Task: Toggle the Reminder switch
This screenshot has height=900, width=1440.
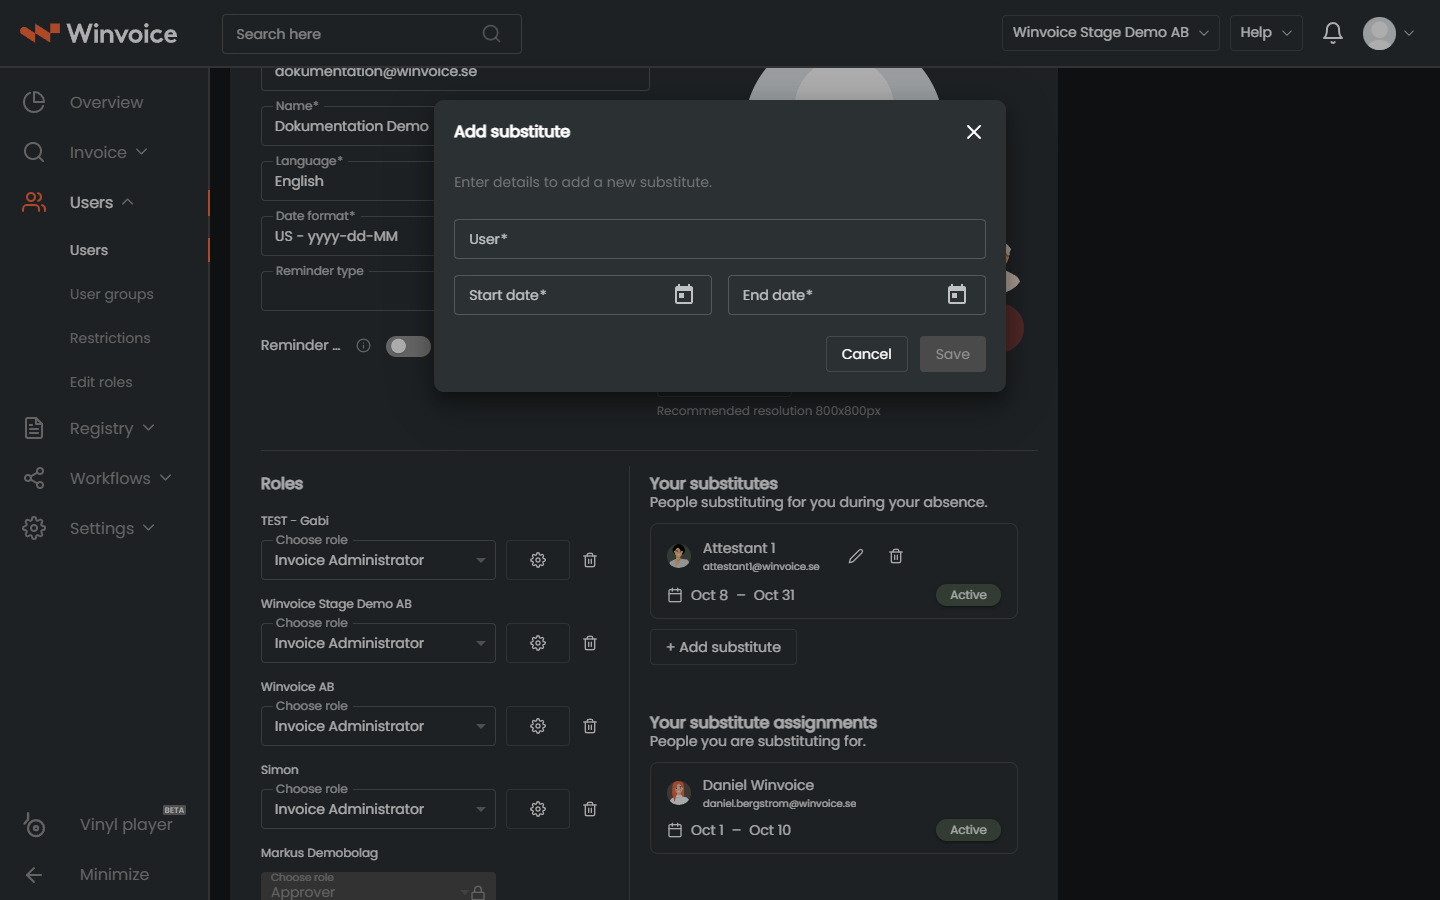Action: (x=408, y=346)
